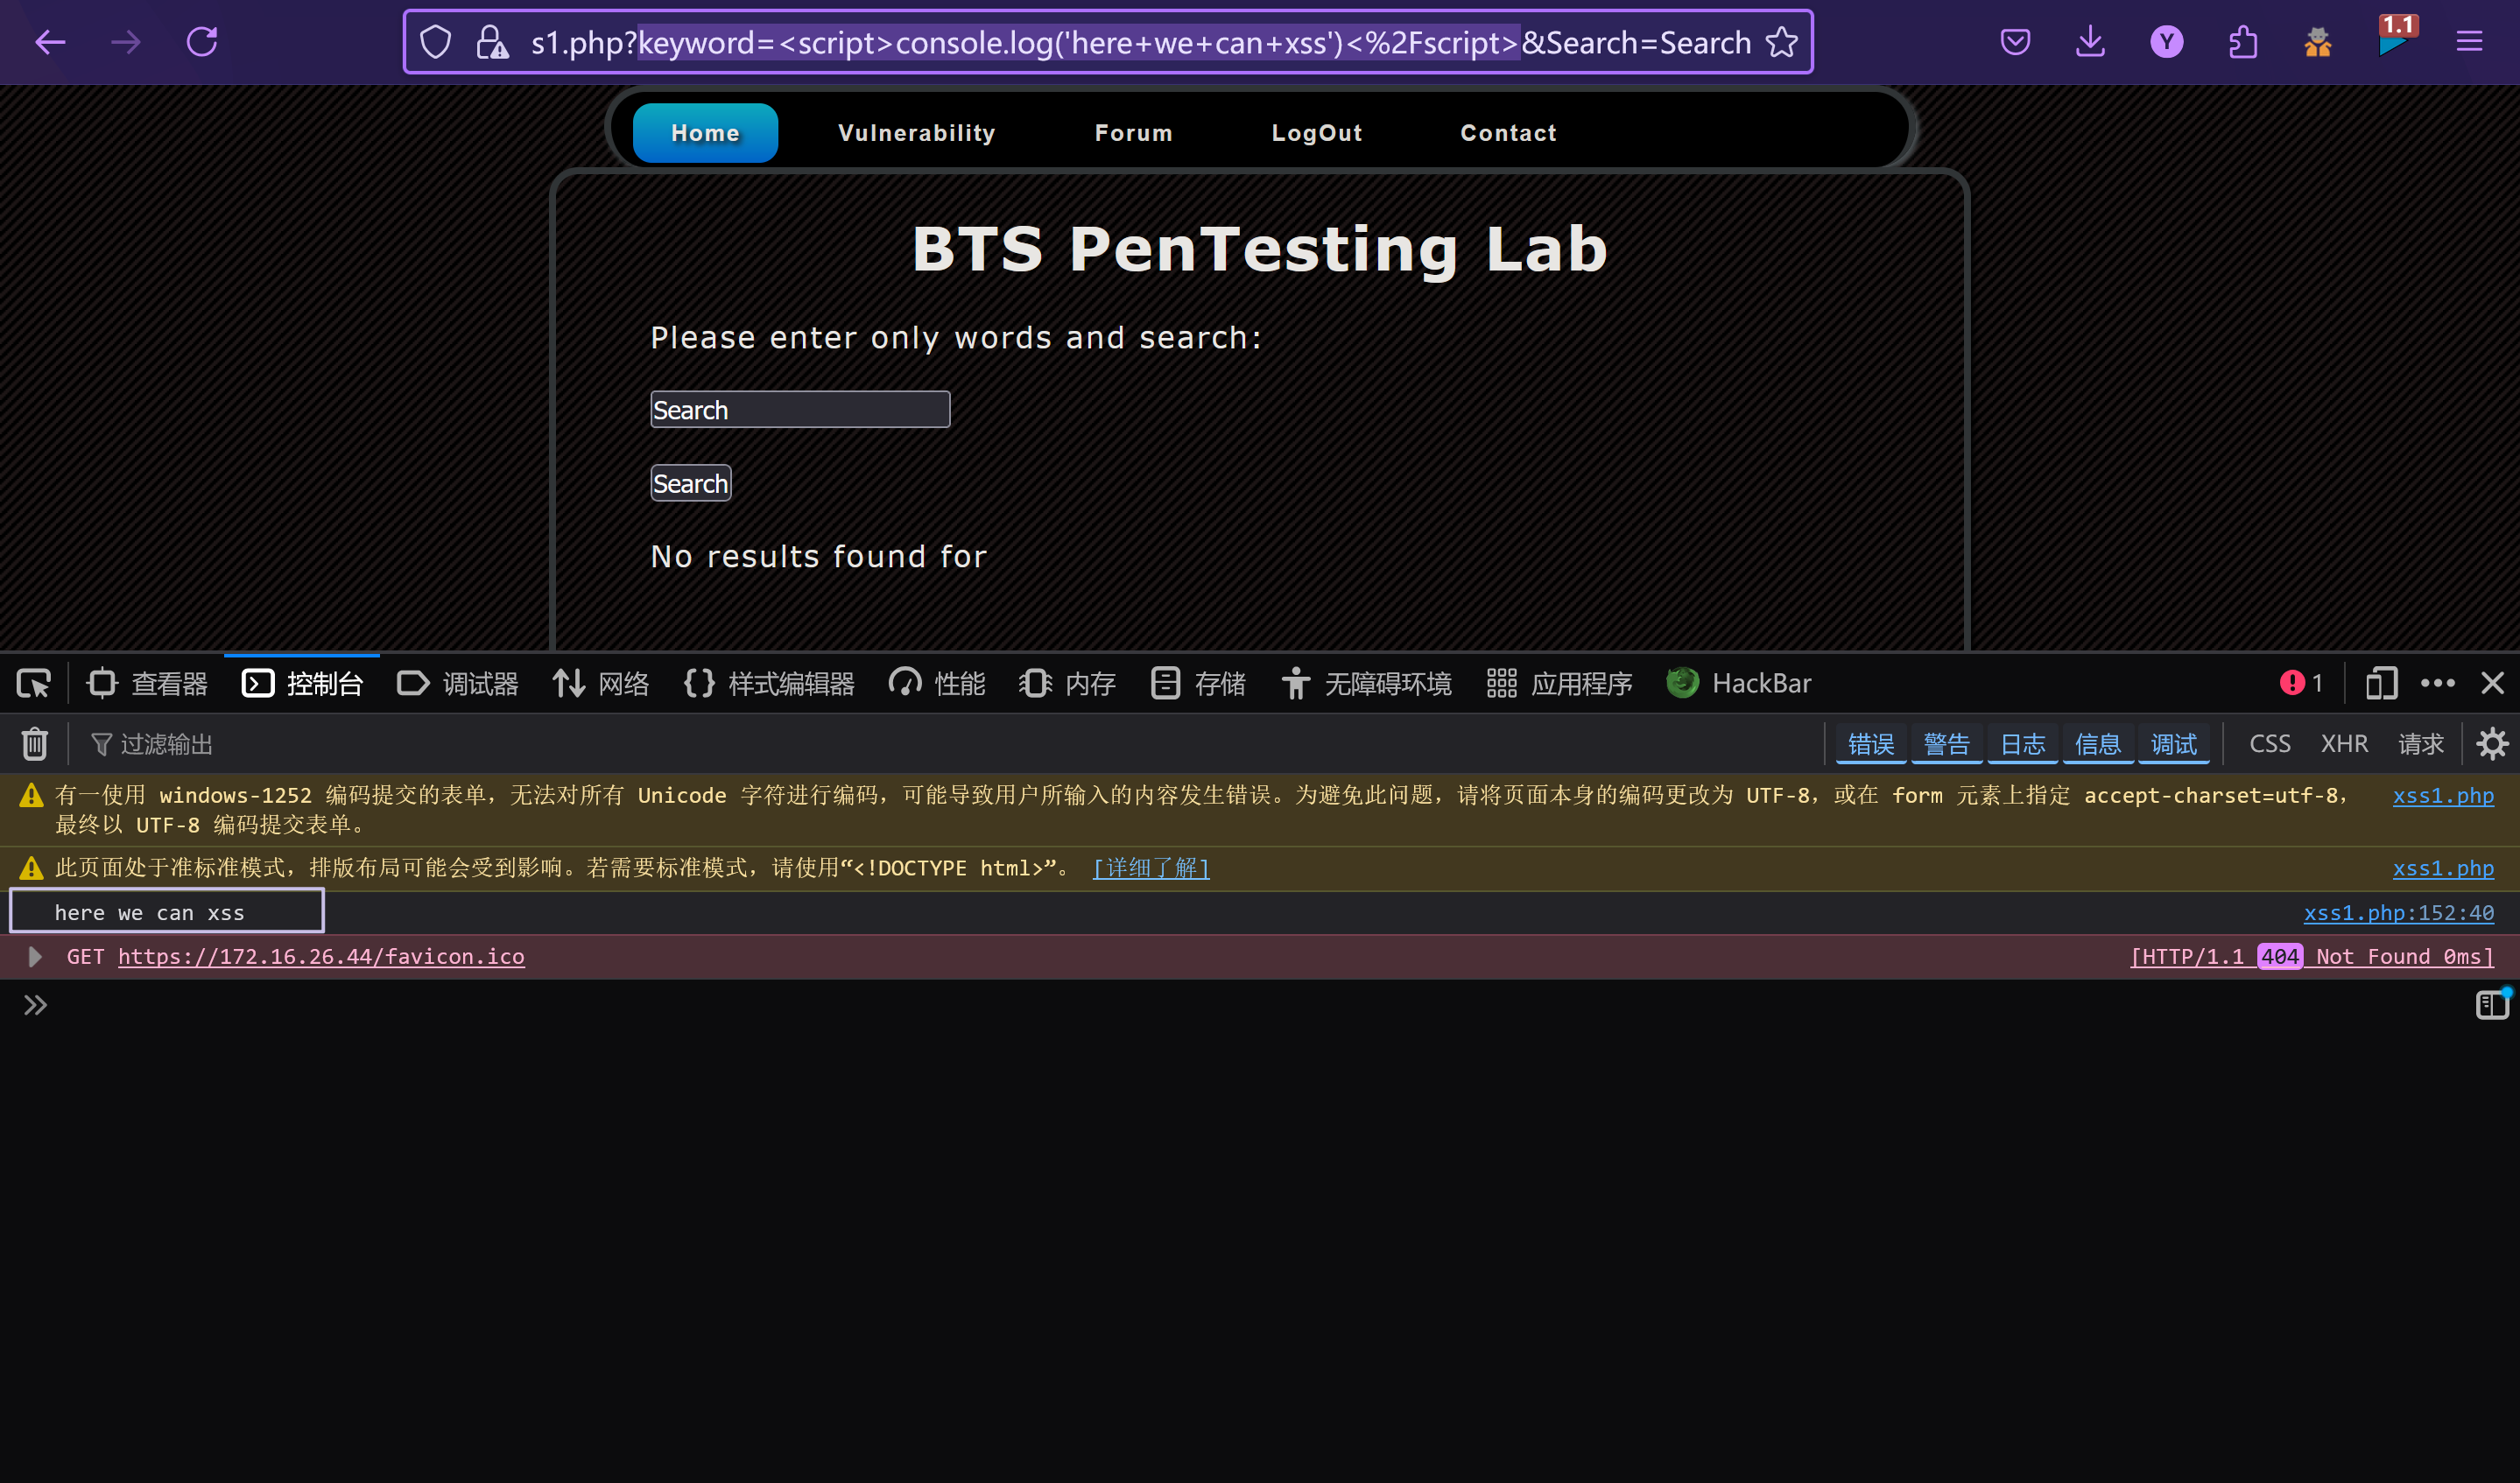Open Firefox hamburger application menu
The width and height of the screenshot is (2520, 1483).
(x=2469, y=42)
